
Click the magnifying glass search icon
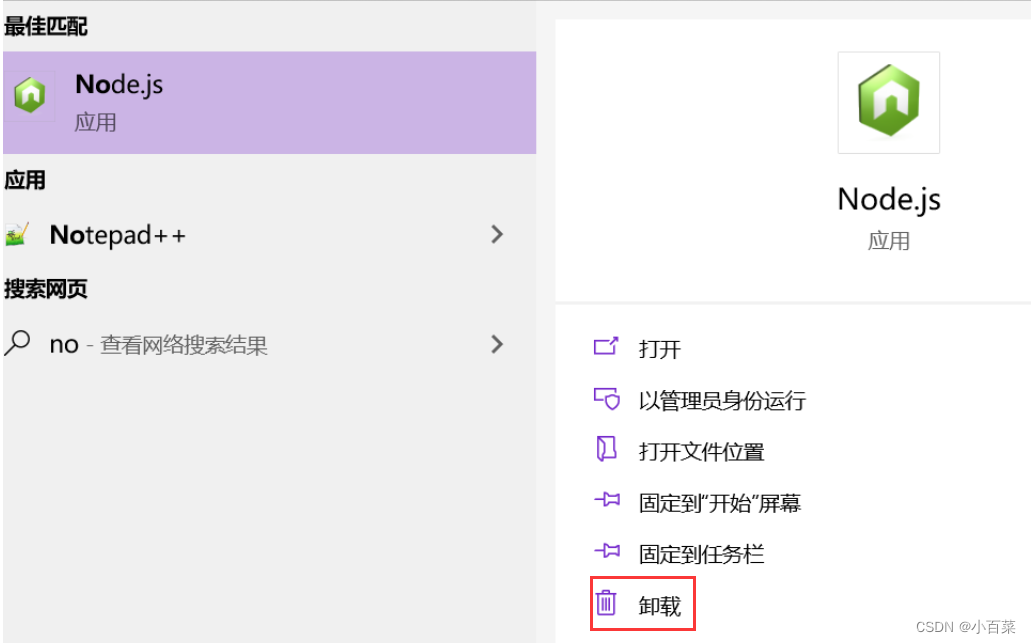[x=18, y=343]
